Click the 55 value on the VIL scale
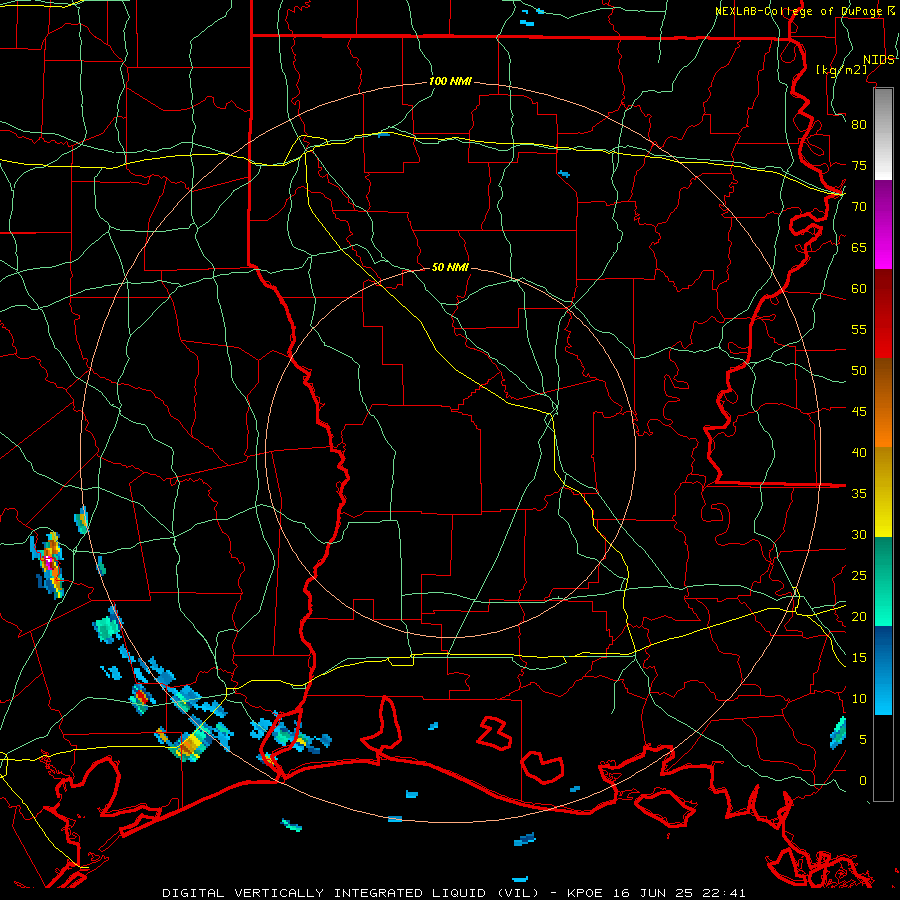900x900 pixels. tap(859, 329)
